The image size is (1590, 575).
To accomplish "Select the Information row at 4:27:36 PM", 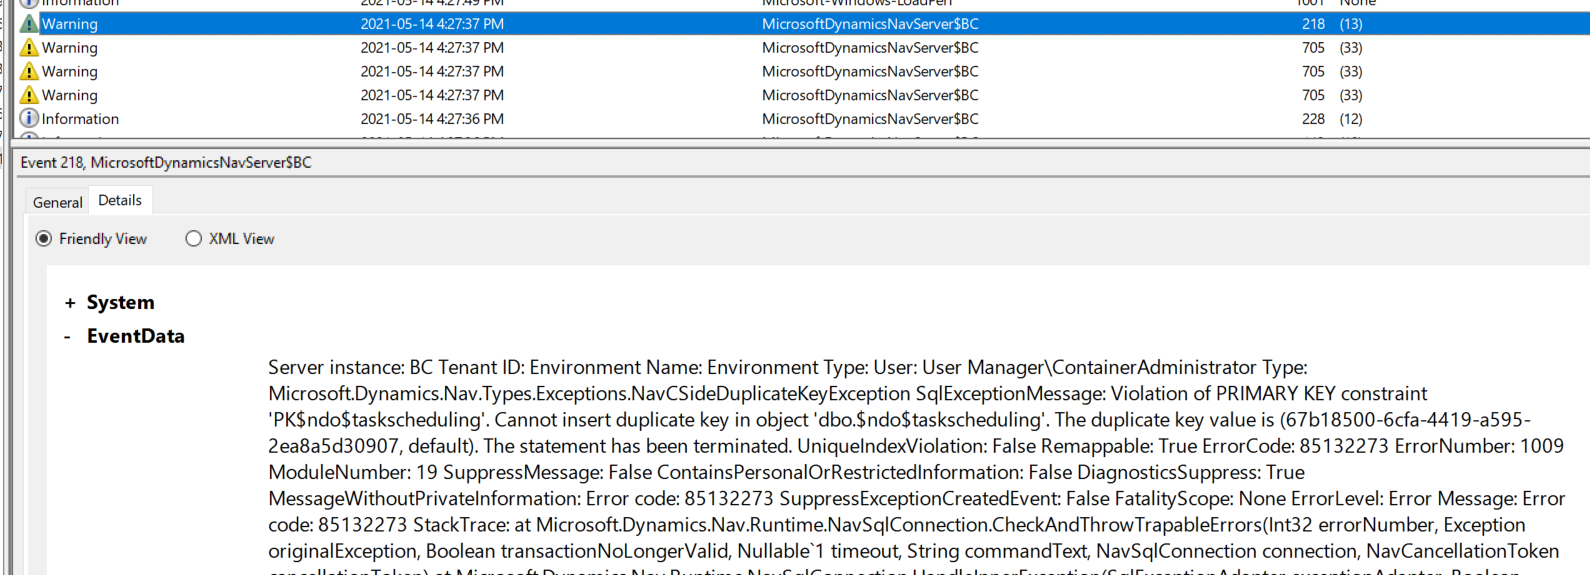I will 803,119.
